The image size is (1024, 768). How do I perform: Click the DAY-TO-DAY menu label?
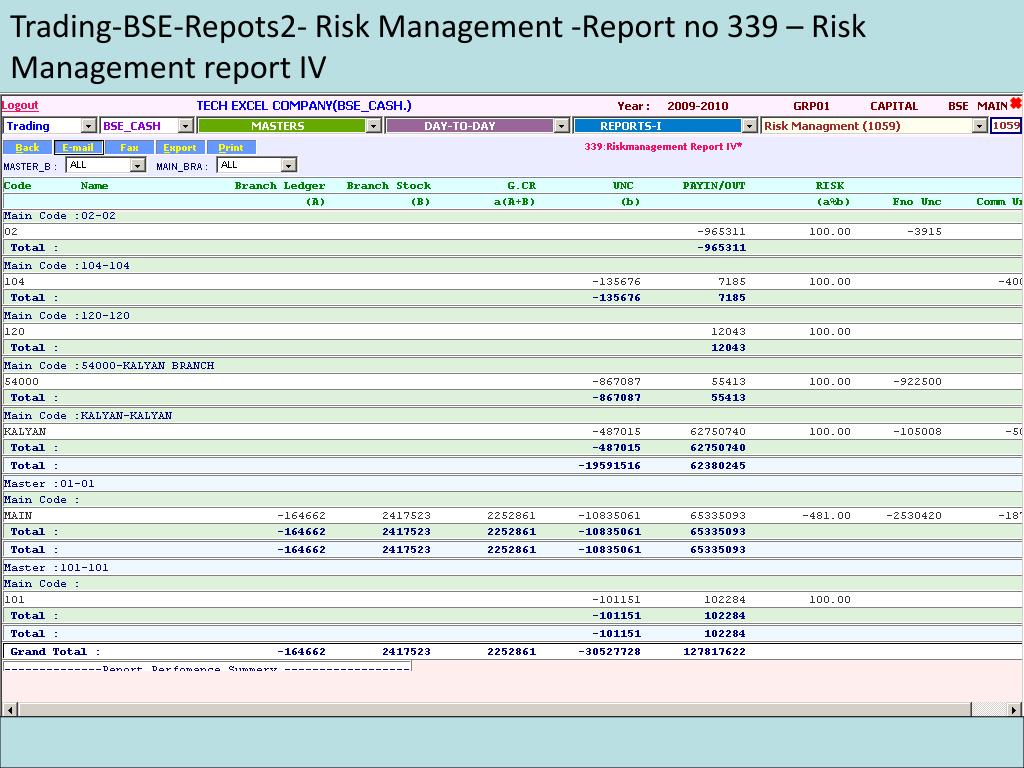[460, 126]
